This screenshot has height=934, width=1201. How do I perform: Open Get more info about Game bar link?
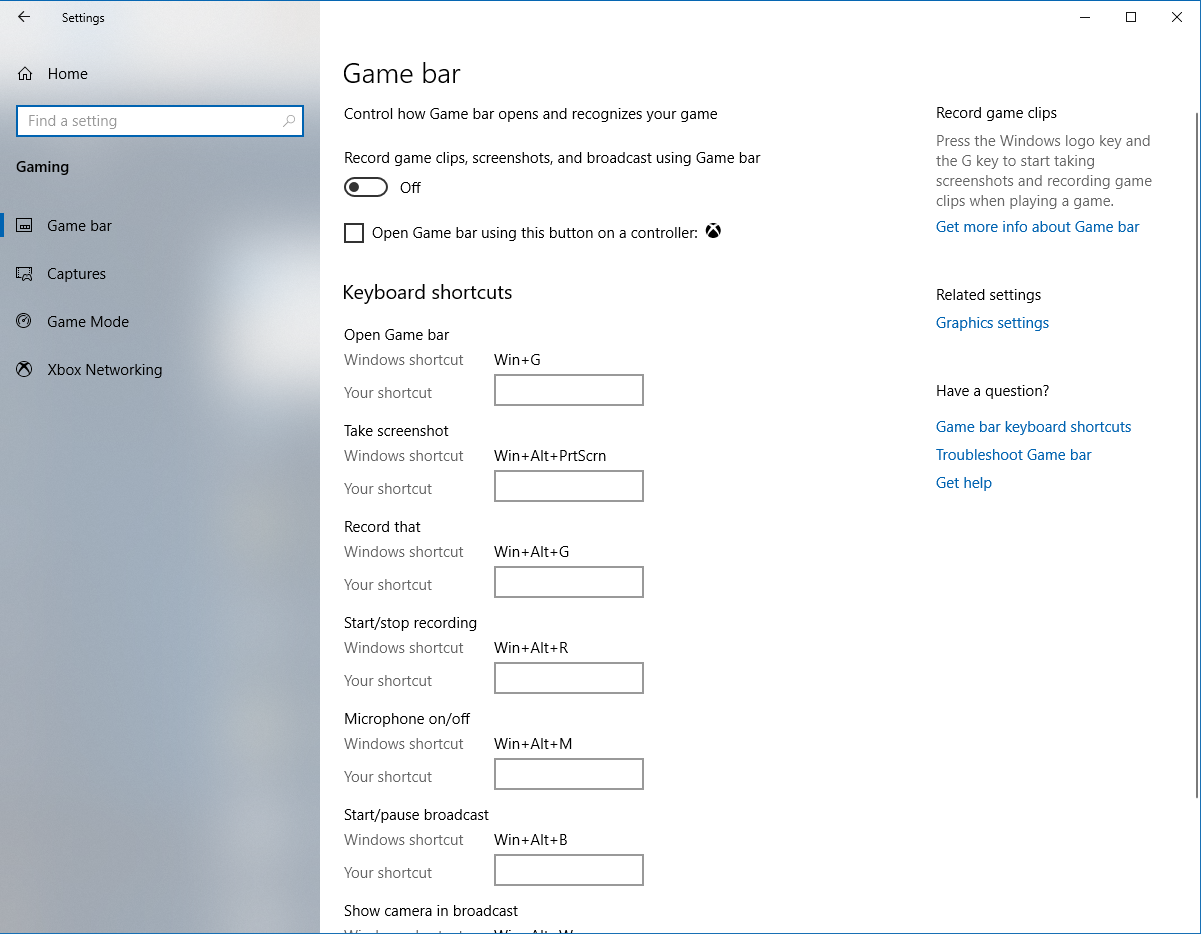coord(1037,227)
